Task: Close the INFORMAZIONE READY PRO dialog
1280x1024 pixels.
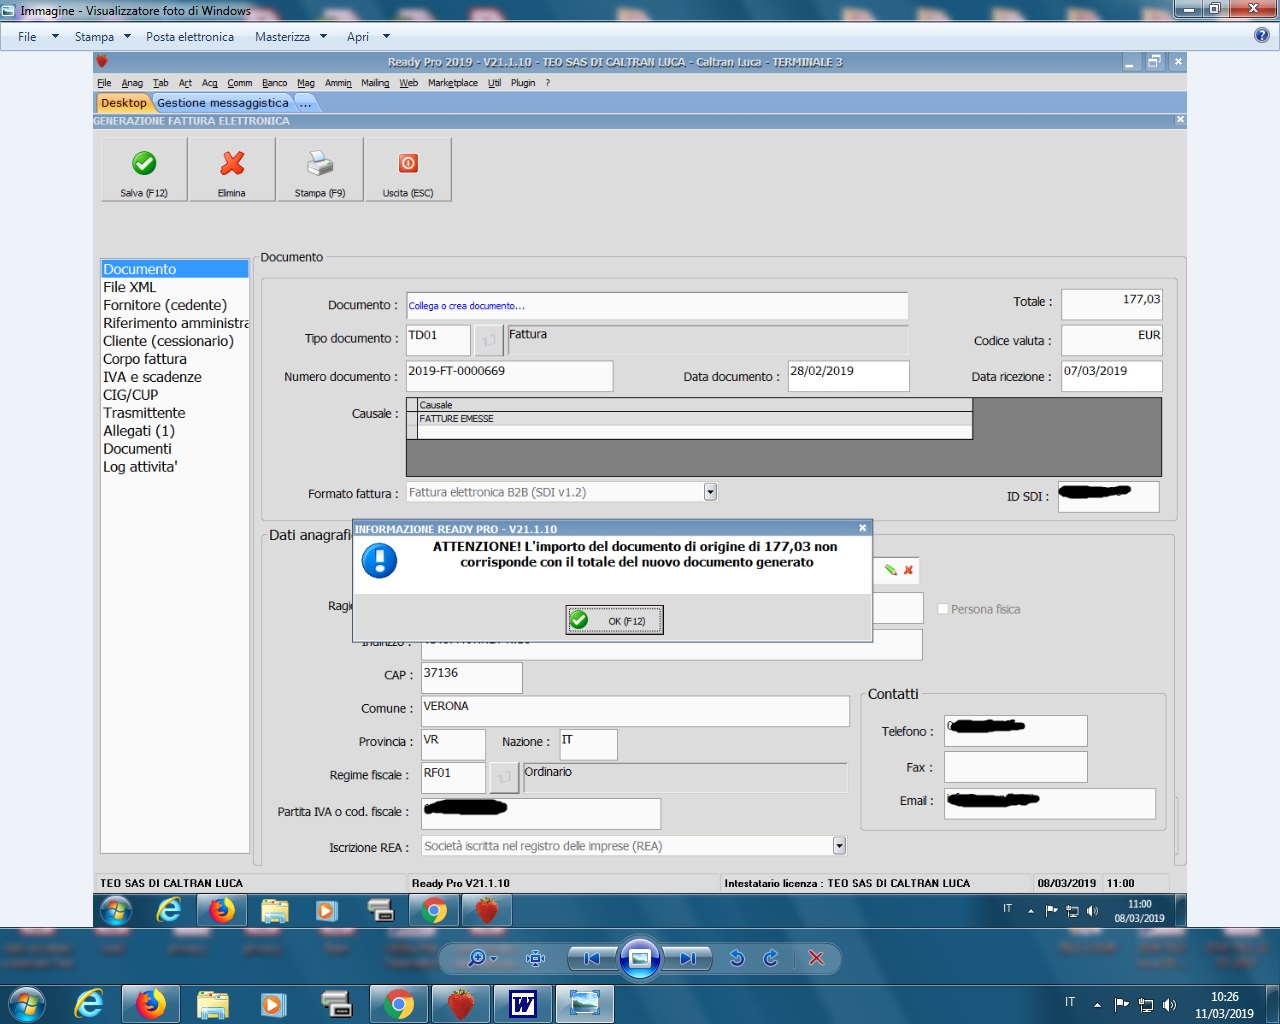Action: pos(863,528)
